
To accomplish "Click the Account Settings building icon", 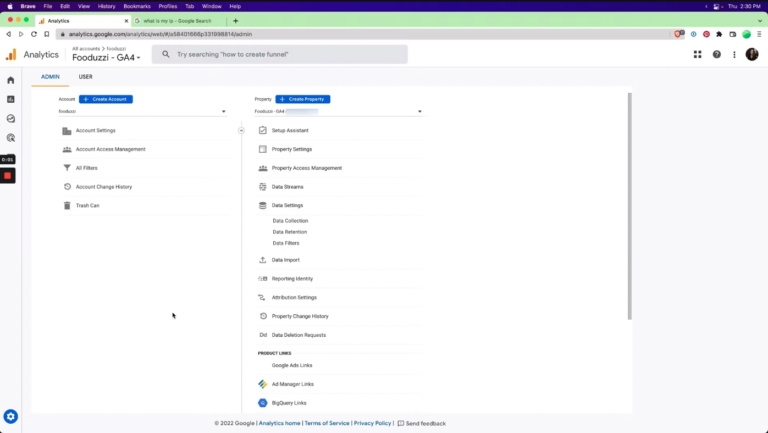I will tap(67, 131).
